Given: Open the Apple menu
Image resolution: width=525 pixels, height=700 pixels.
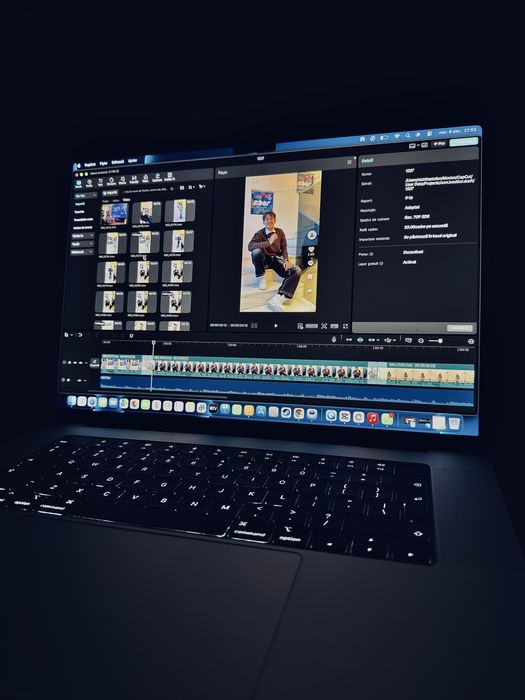Looking at the screenshot, I should click(78, 166).
